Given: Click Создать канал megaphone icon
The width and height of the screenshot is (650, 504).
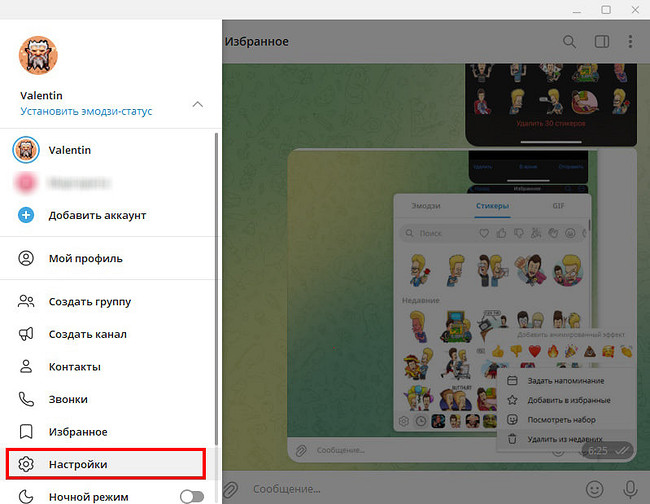Looking at the screenshot, I should [x=26, y=334].
